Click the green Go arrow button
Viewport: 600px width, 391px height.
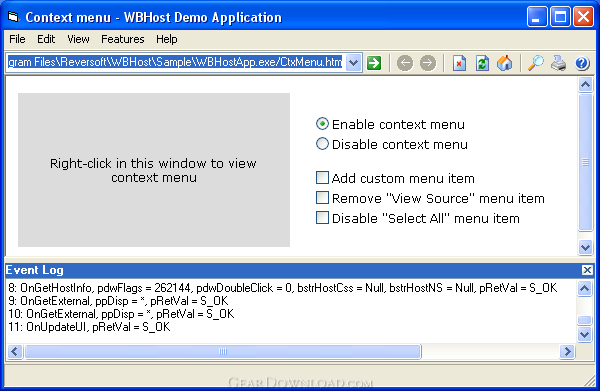tap(374, 63)
